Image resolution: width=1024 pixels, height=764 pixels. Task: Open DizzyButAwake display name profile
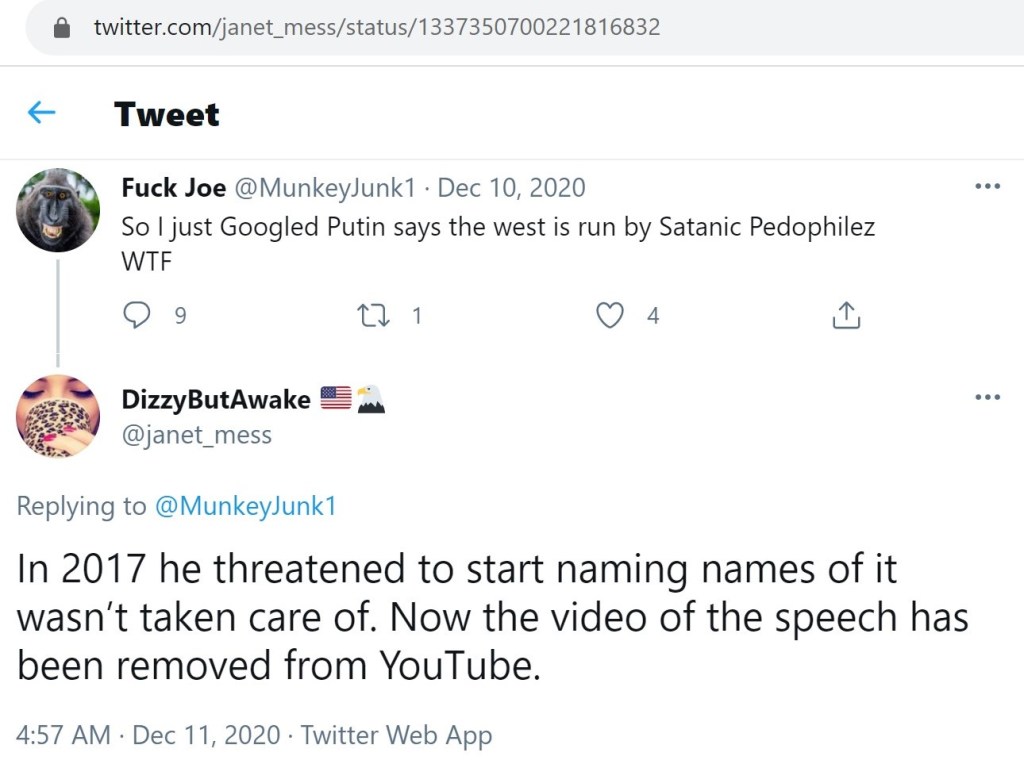215,399
